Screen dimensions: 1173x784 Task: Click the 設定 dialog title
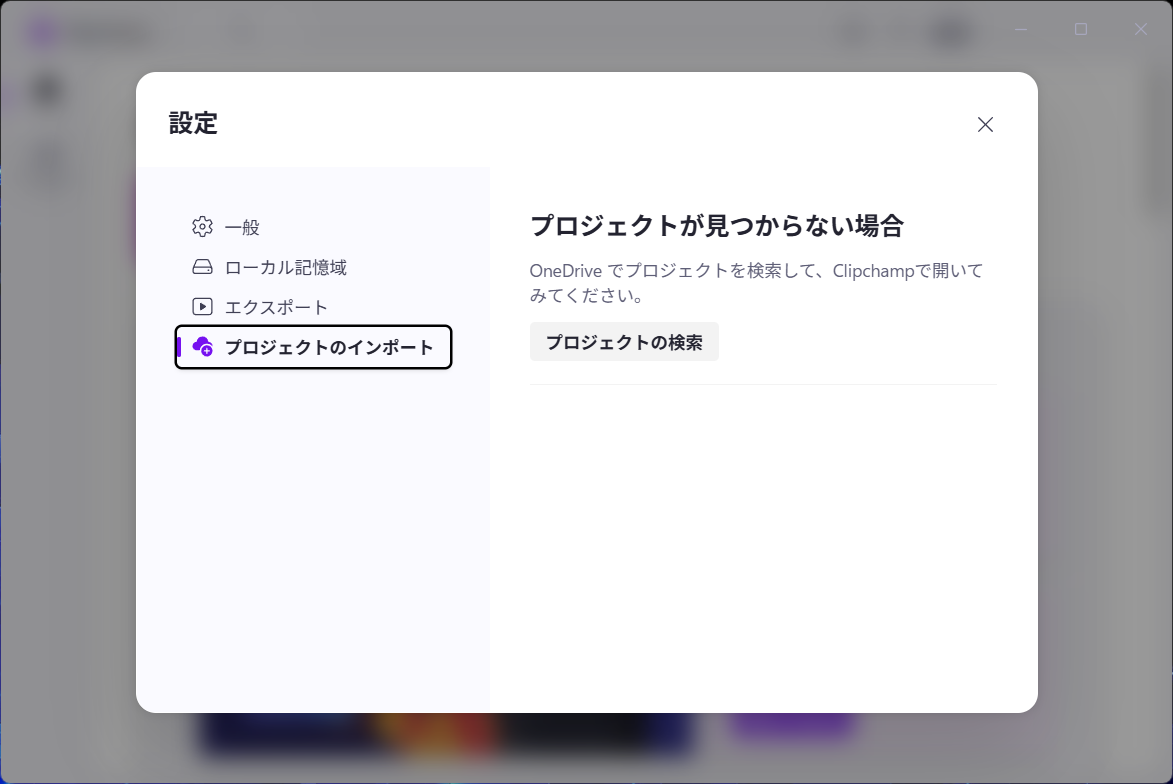pyautogui.click(x=193, y=123)
